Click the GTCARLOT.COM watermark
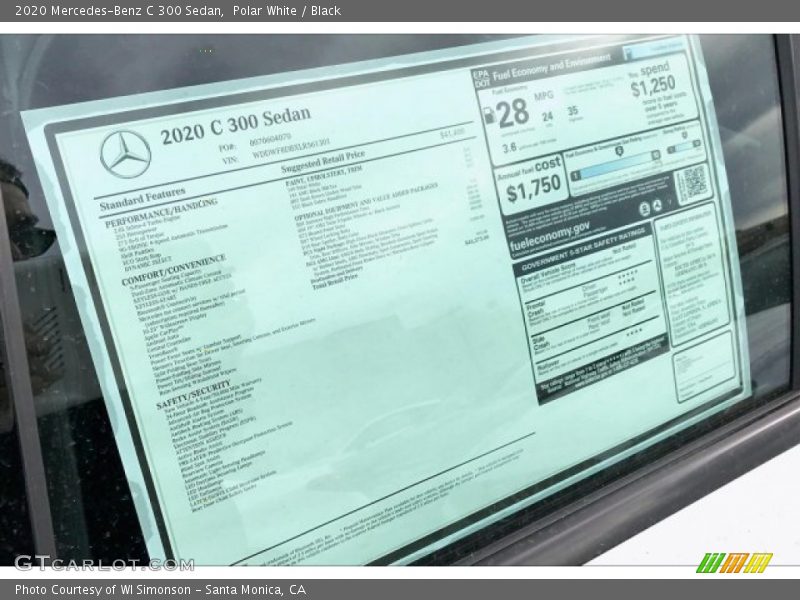 point(104,563)
